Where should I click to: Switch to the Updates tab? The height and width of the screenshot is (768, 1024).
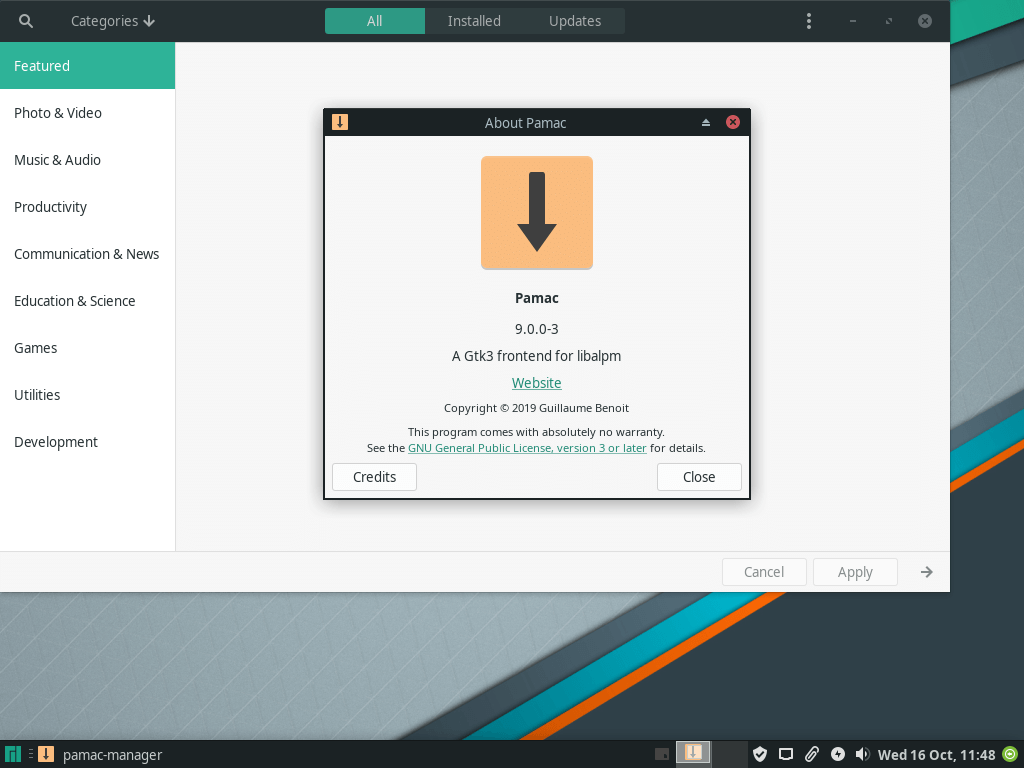click(x=575, y=21)
